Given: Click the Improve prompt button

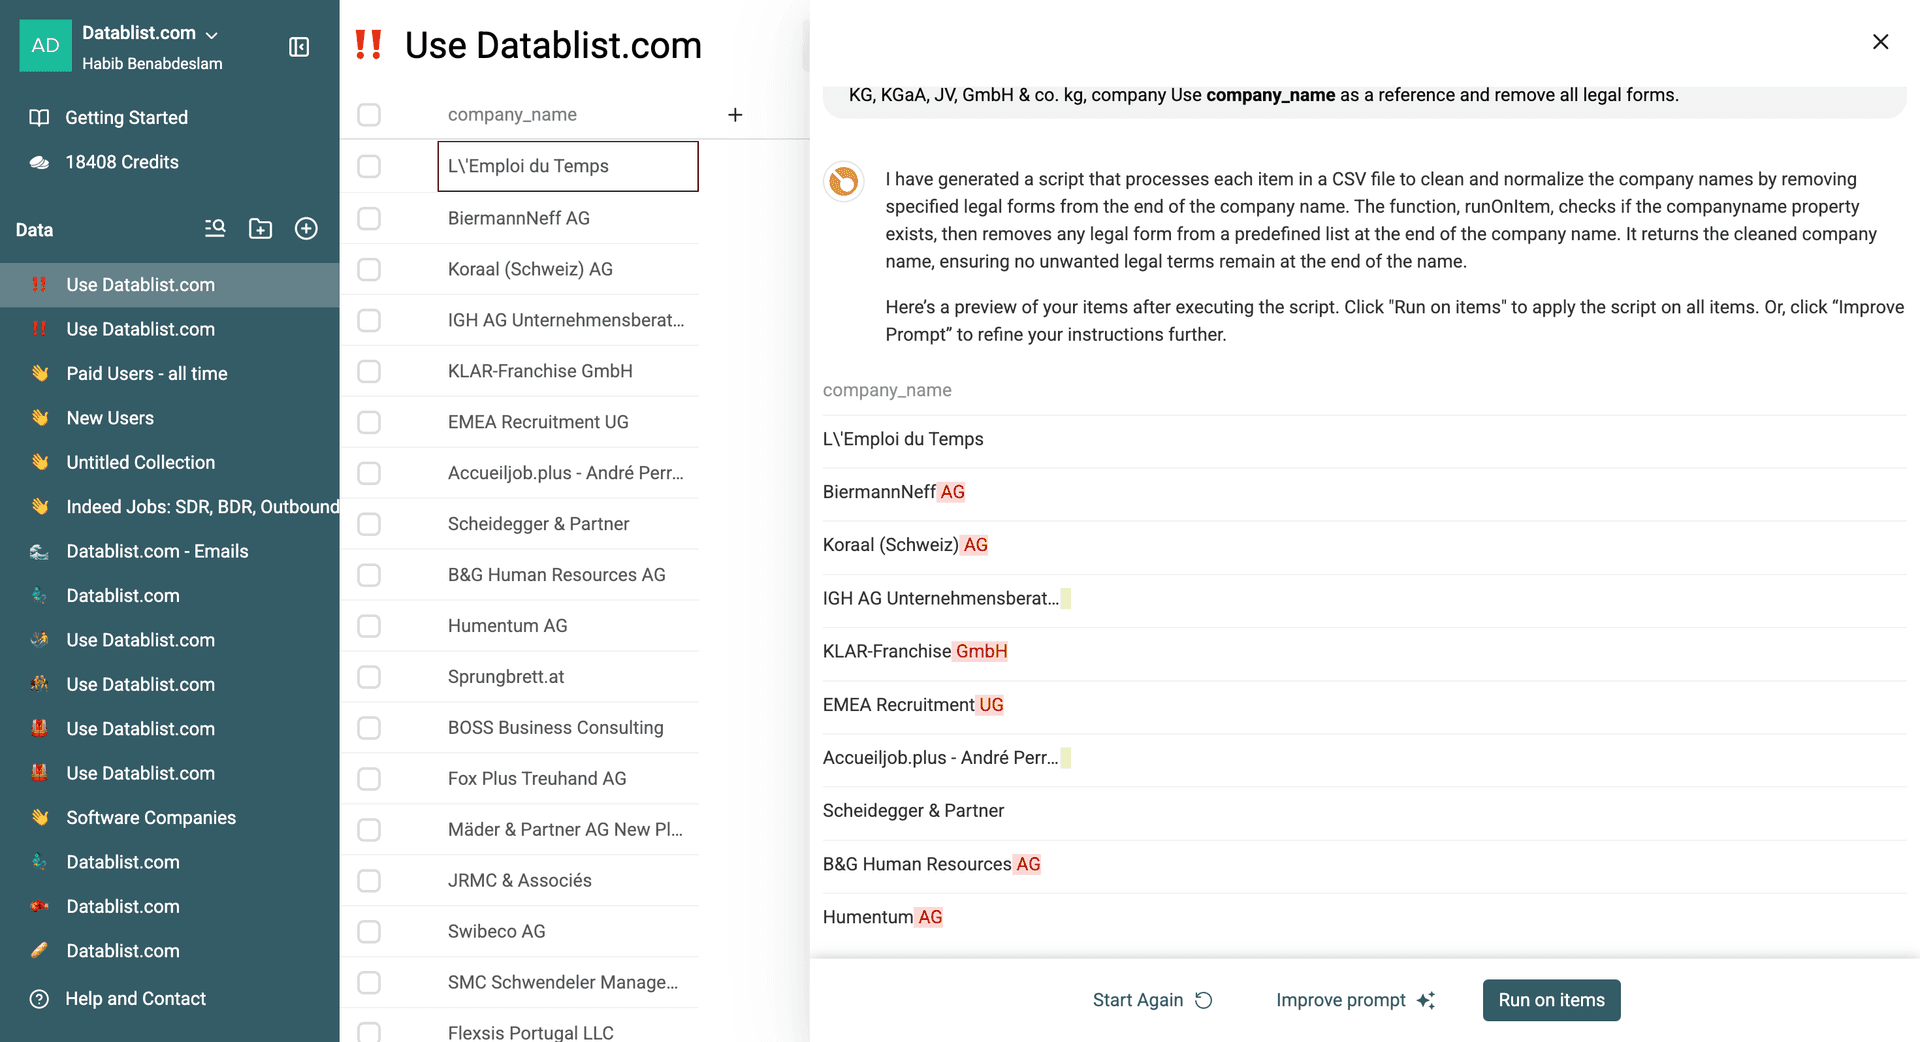Looking at the screenshot, I should pyautogui.click(x=1355, y=1000).
